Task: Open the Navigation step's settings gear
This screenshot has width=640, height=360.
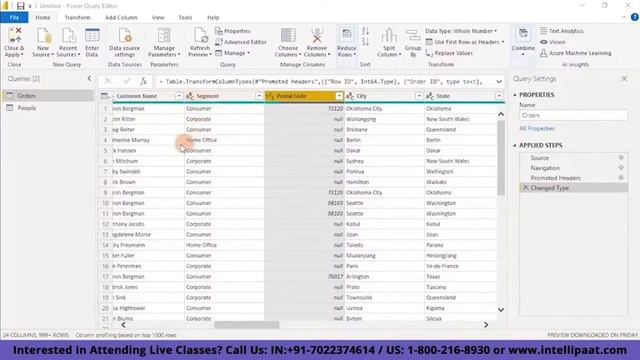Action: click(621, 167)
